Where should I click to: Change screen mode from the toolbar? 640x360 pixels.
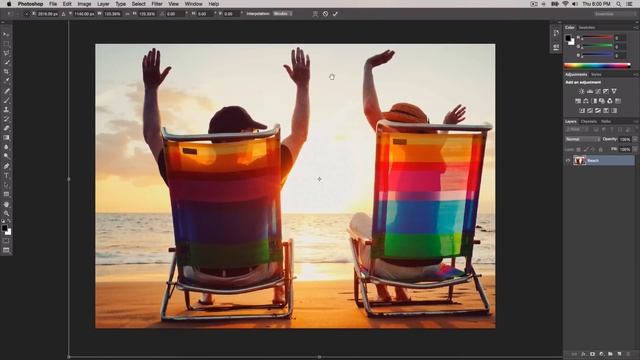tap(6, 250)
